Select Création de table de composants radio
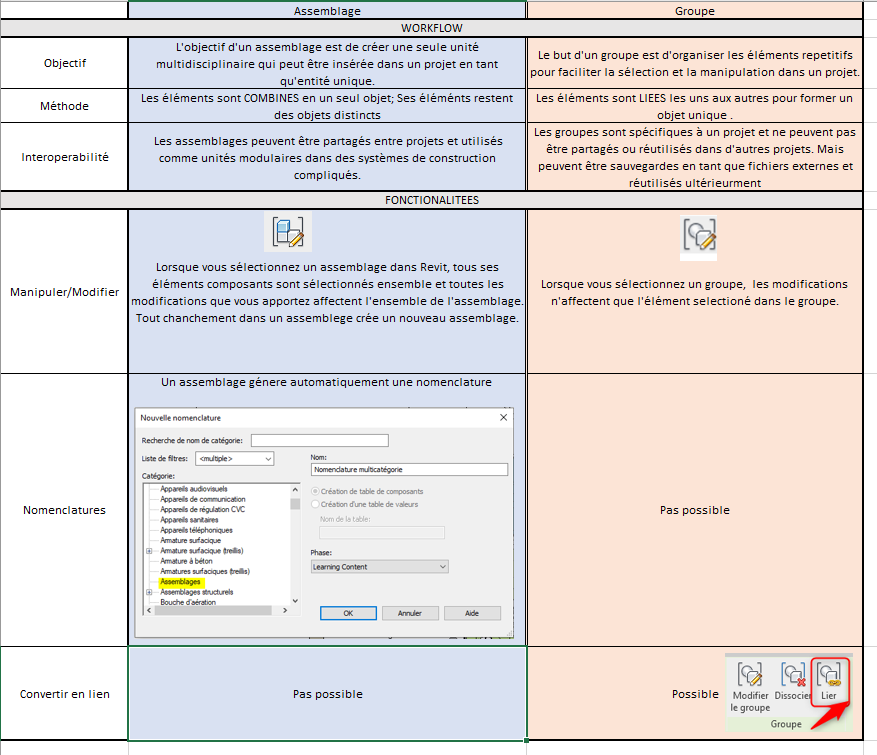This screenshot has height=755, width=877. (x=317, y=491)
